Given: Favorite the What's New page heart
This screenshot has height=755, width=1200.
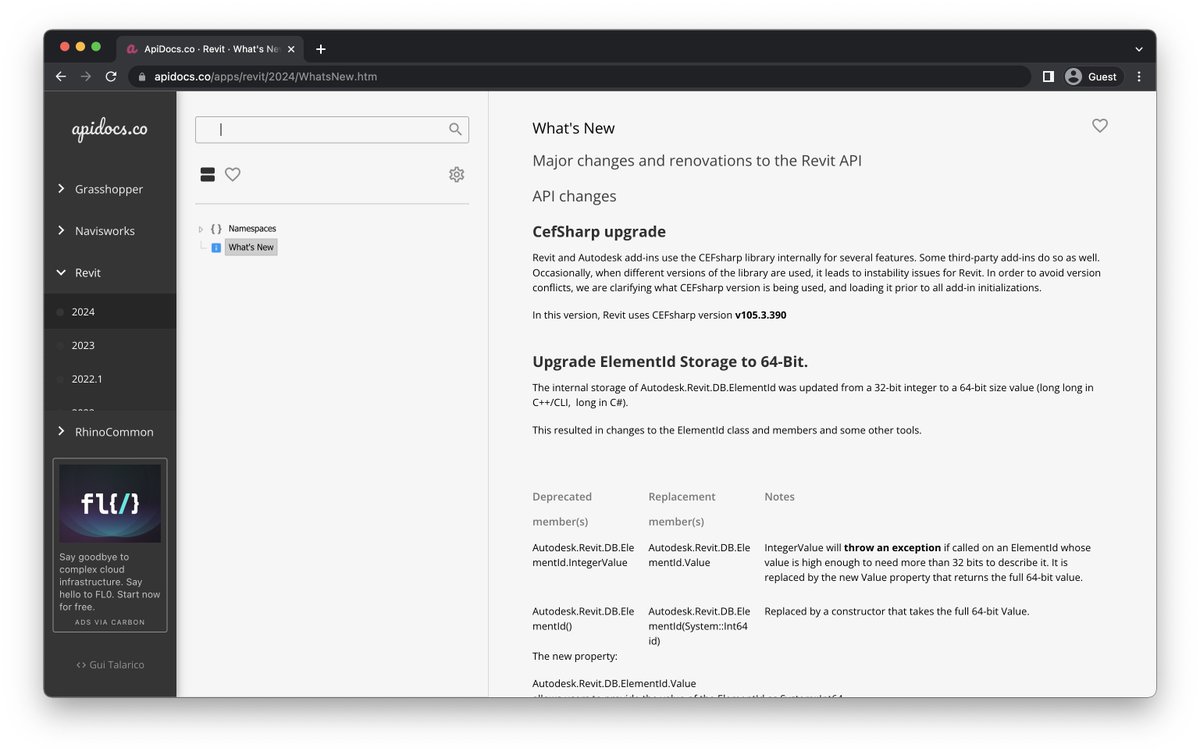Looking at the screenshot, I should click(x=1100, y=126).
